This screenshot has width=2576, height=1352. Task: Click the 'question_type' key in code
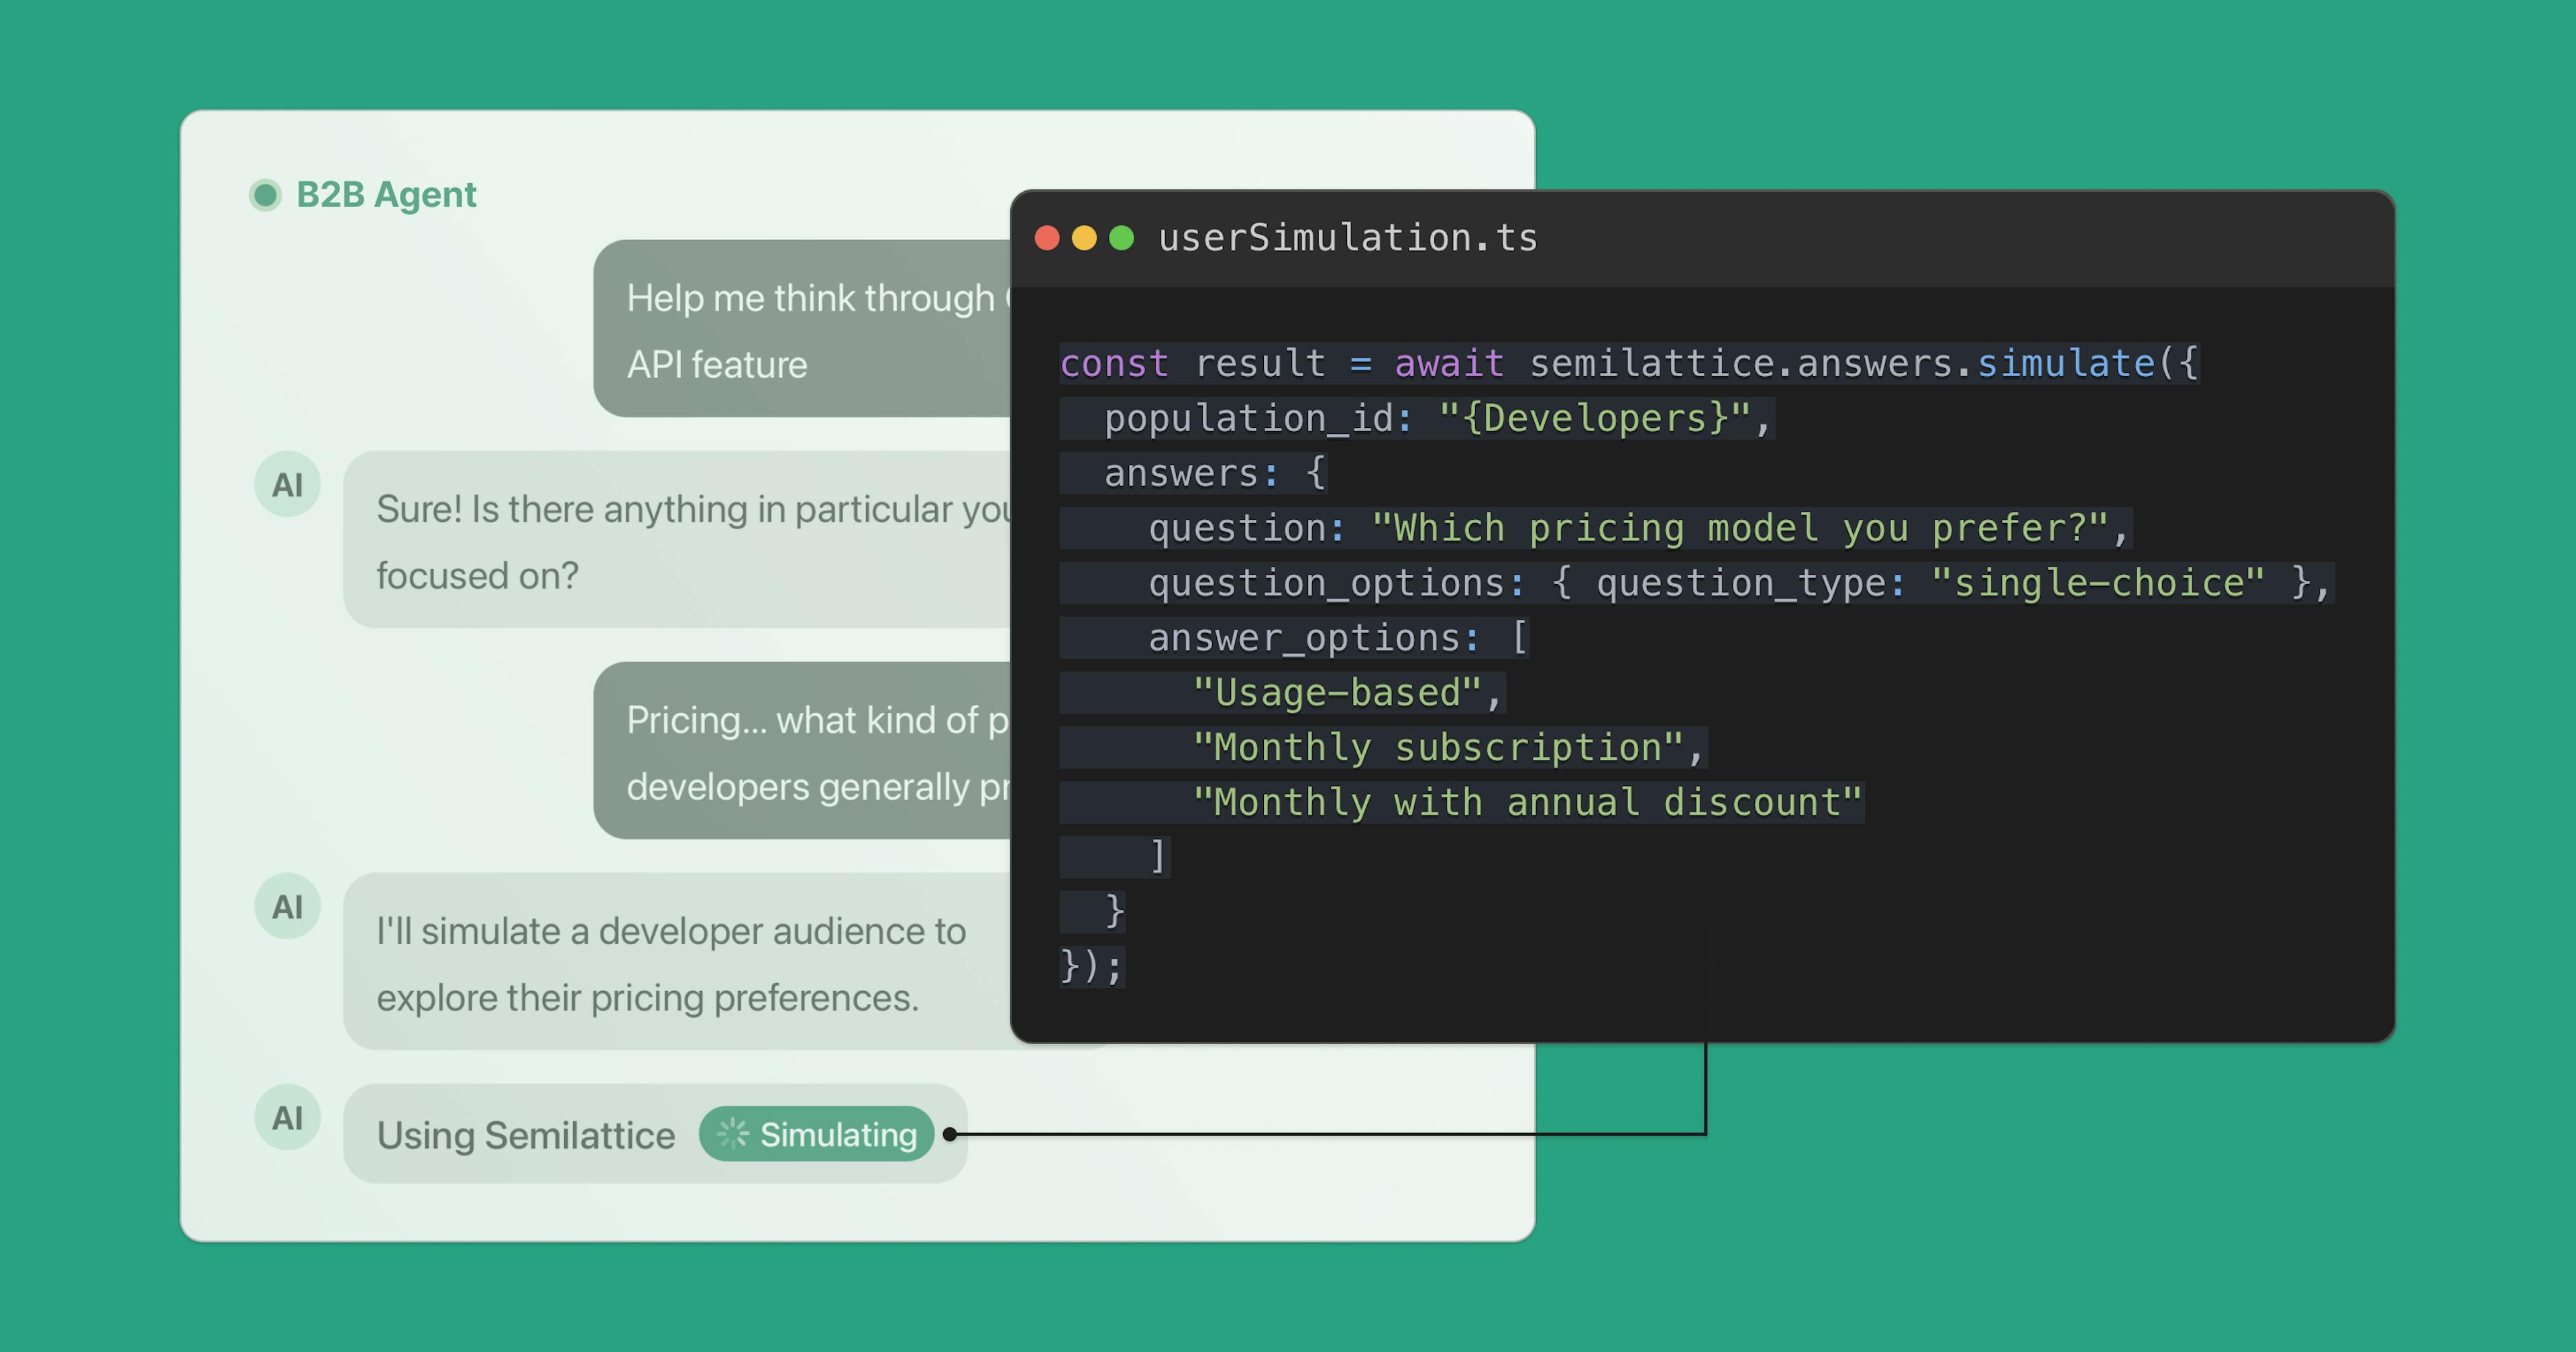point(1741,584)
